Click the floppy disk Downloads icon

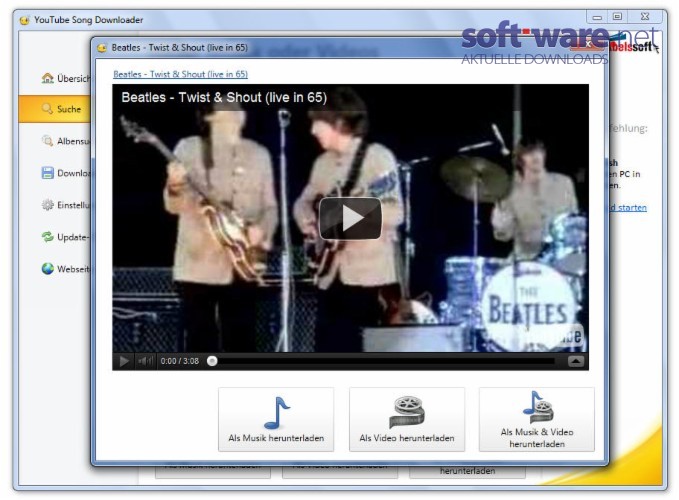coord(48,173)
